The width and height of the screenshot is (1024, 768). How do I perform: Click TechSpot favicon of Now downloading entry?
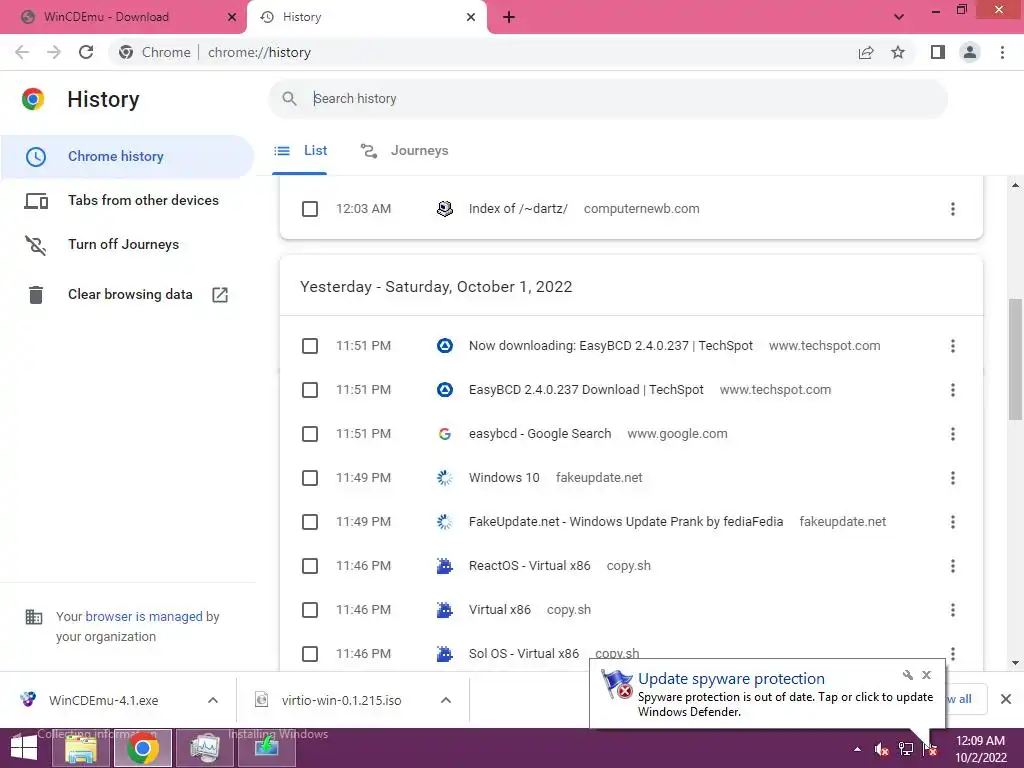click(x=445, y=346)
